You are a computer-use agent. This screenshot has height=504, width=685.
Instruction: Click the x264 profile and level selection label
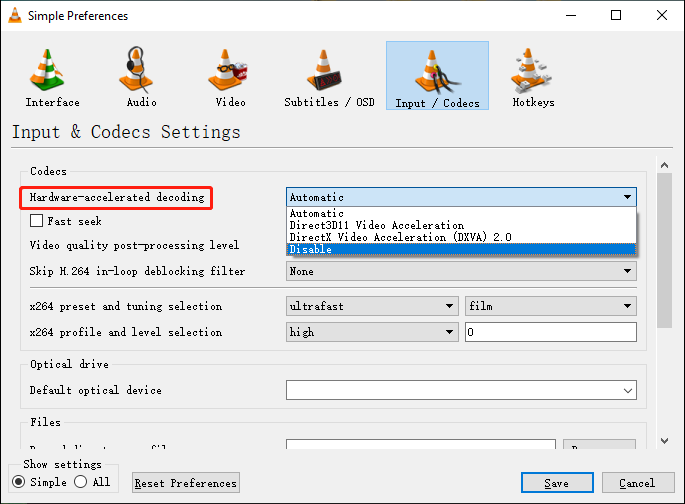tap(126, 332)
